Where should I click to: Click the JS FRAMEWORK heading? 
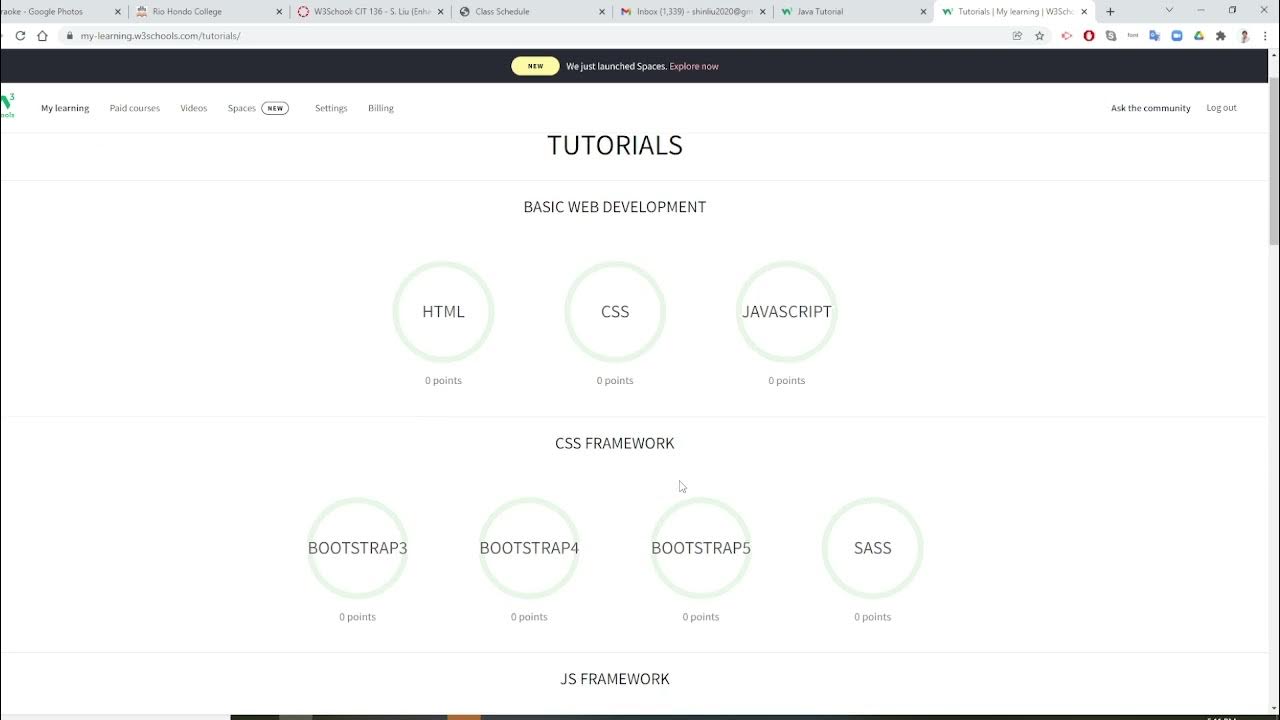pos(615,679)
